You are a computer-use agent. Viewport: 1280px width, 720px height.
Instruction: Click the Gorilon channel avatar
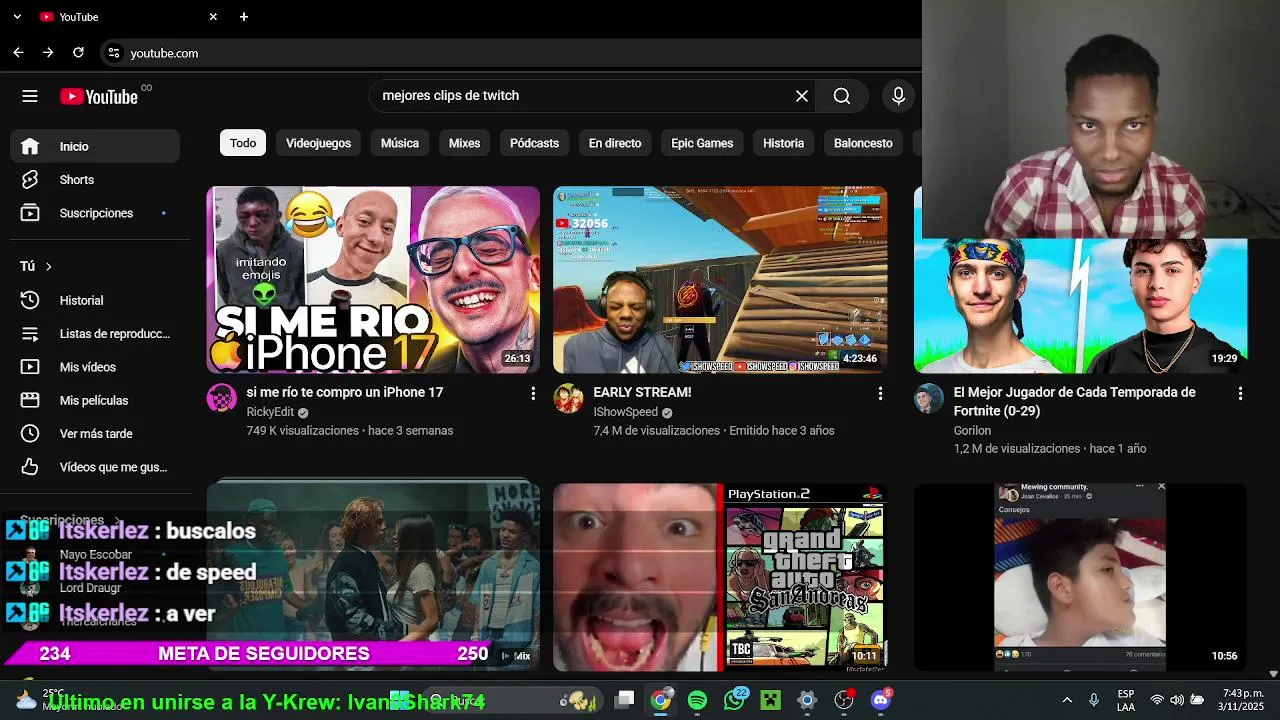929,398
